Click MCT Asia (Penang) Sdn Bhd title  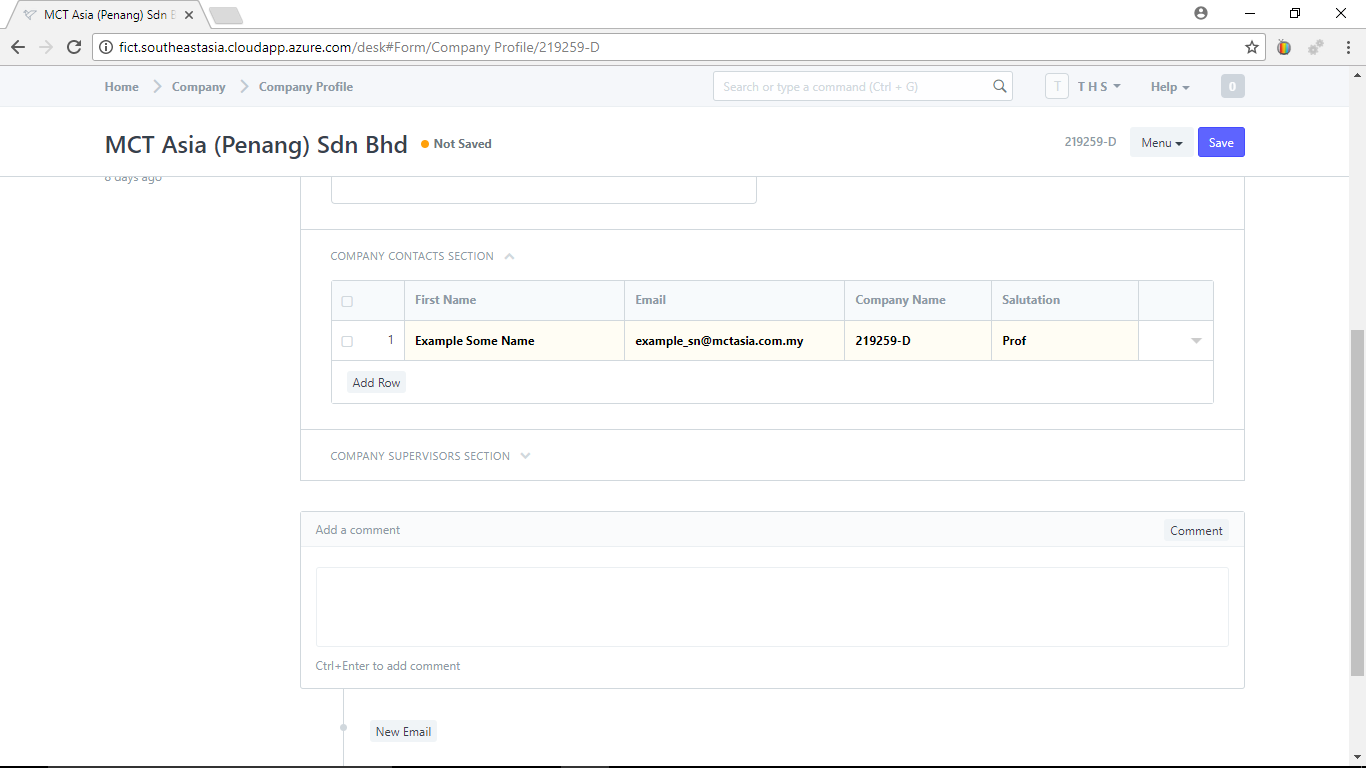pos(256,144)
